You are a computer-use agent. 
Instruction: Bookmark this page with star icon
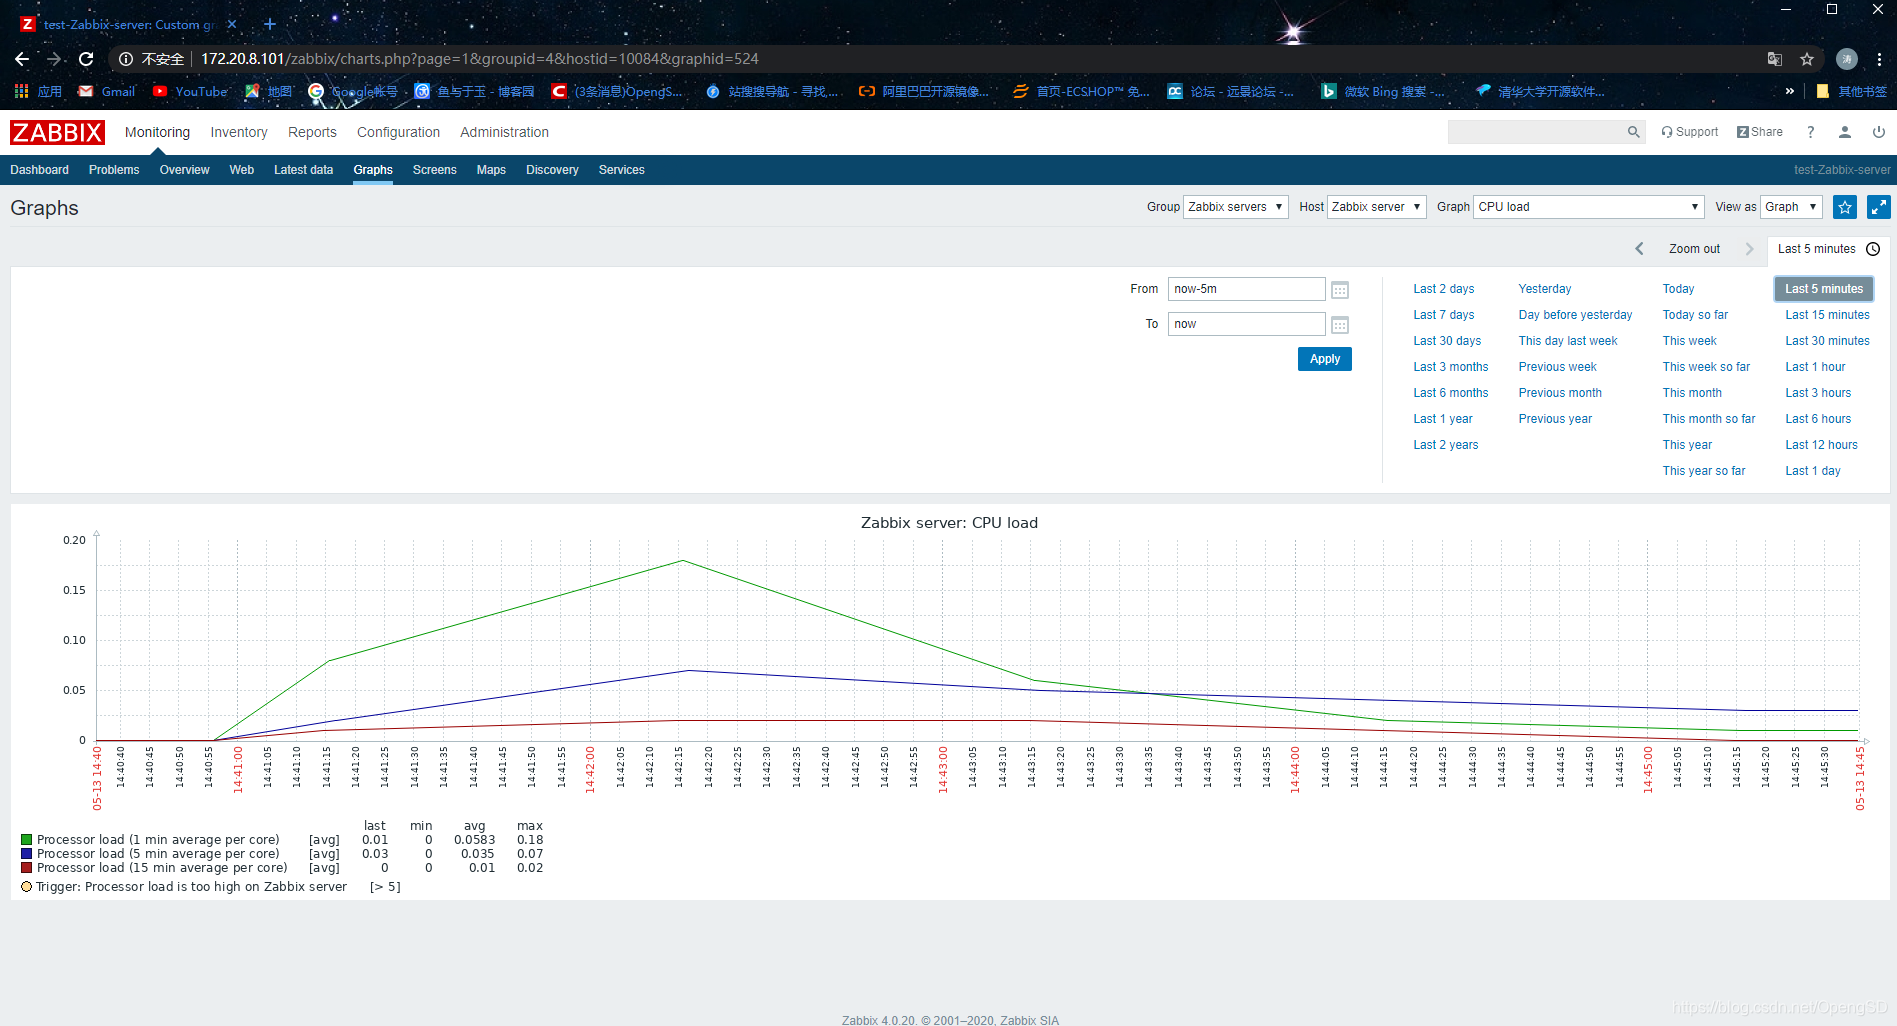[1807, 59]
